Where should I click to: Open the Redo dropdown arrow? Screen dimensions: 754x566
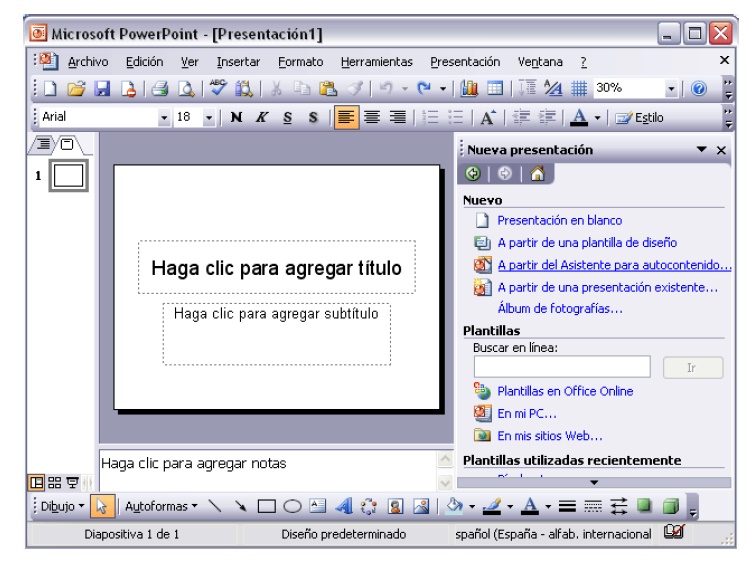tap(443, 89)
